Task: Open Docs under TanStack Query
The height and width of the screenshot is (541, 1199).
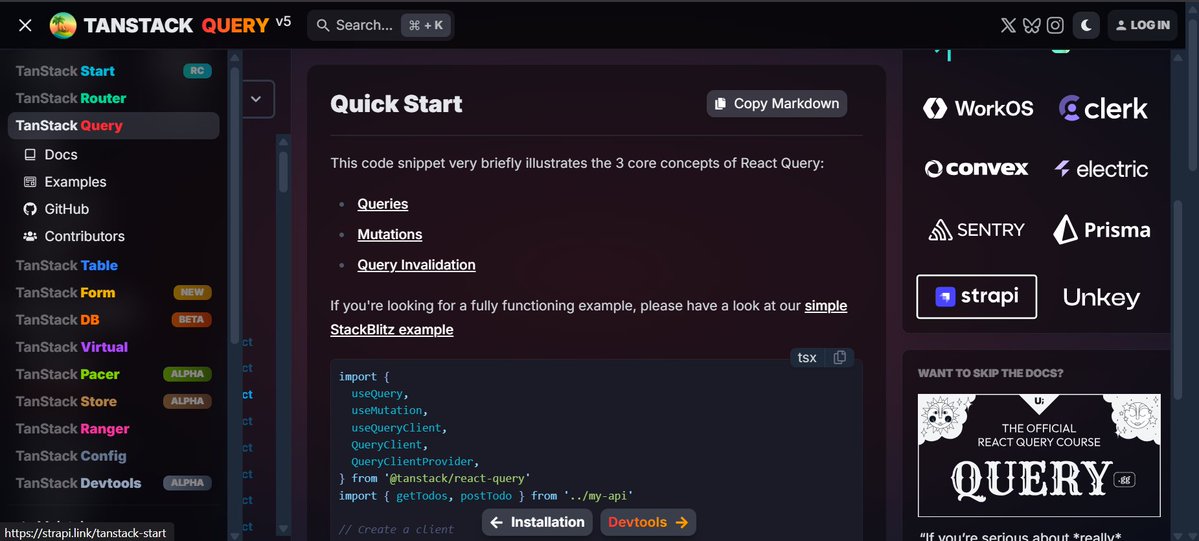Action: 60,155
